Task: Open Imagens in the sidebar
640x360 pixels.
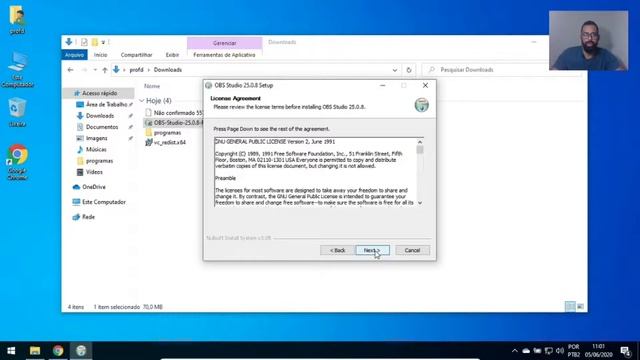Action: click(96, 138)
